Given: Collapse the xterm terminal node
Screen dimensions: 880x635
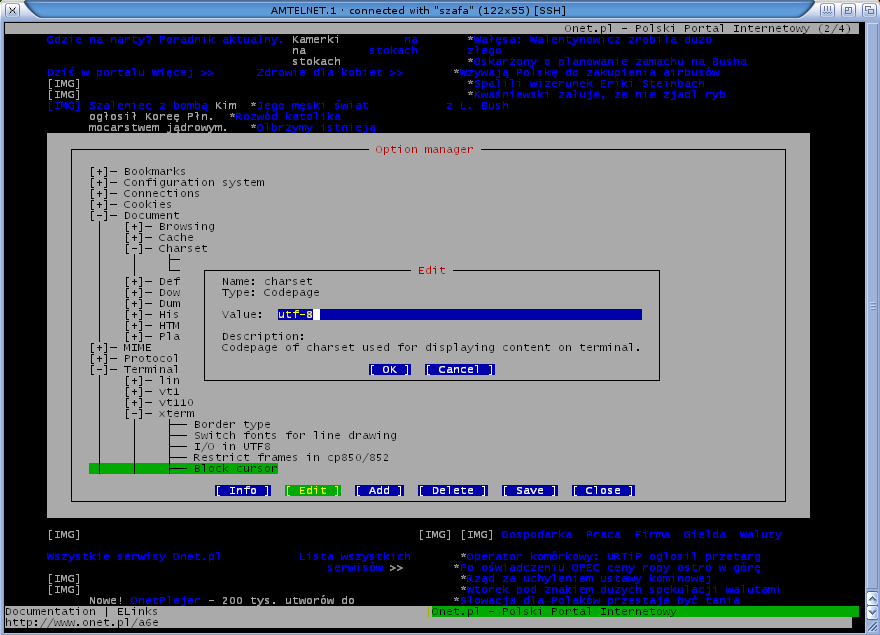Looking at the screenshot, I should coord(134,414).
